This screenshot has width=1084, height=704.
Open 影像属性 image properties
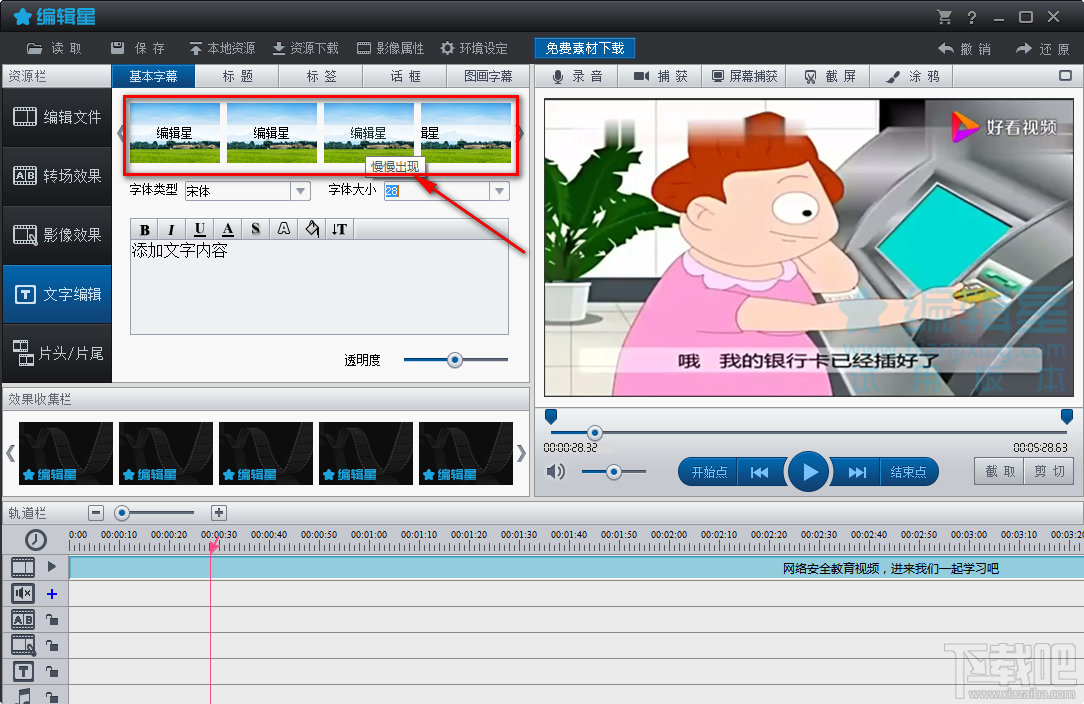point(391,48)
